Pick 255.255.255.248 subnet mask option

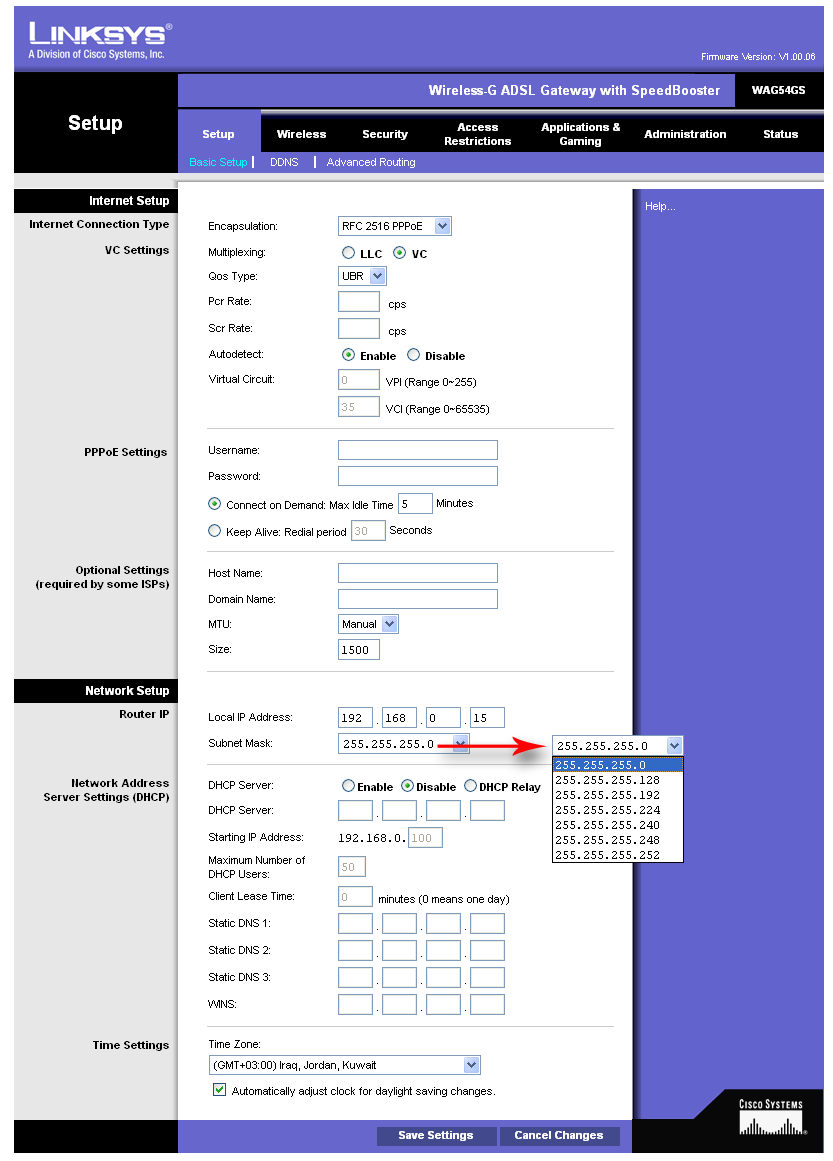coord(618,840)
